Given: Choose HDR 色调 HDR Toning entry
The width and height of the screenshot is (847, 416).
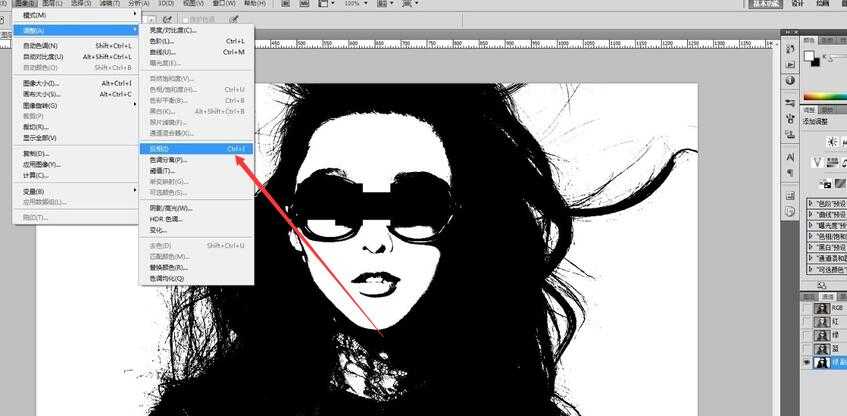Looking at the screenshot, I should [x=196, y=219].
